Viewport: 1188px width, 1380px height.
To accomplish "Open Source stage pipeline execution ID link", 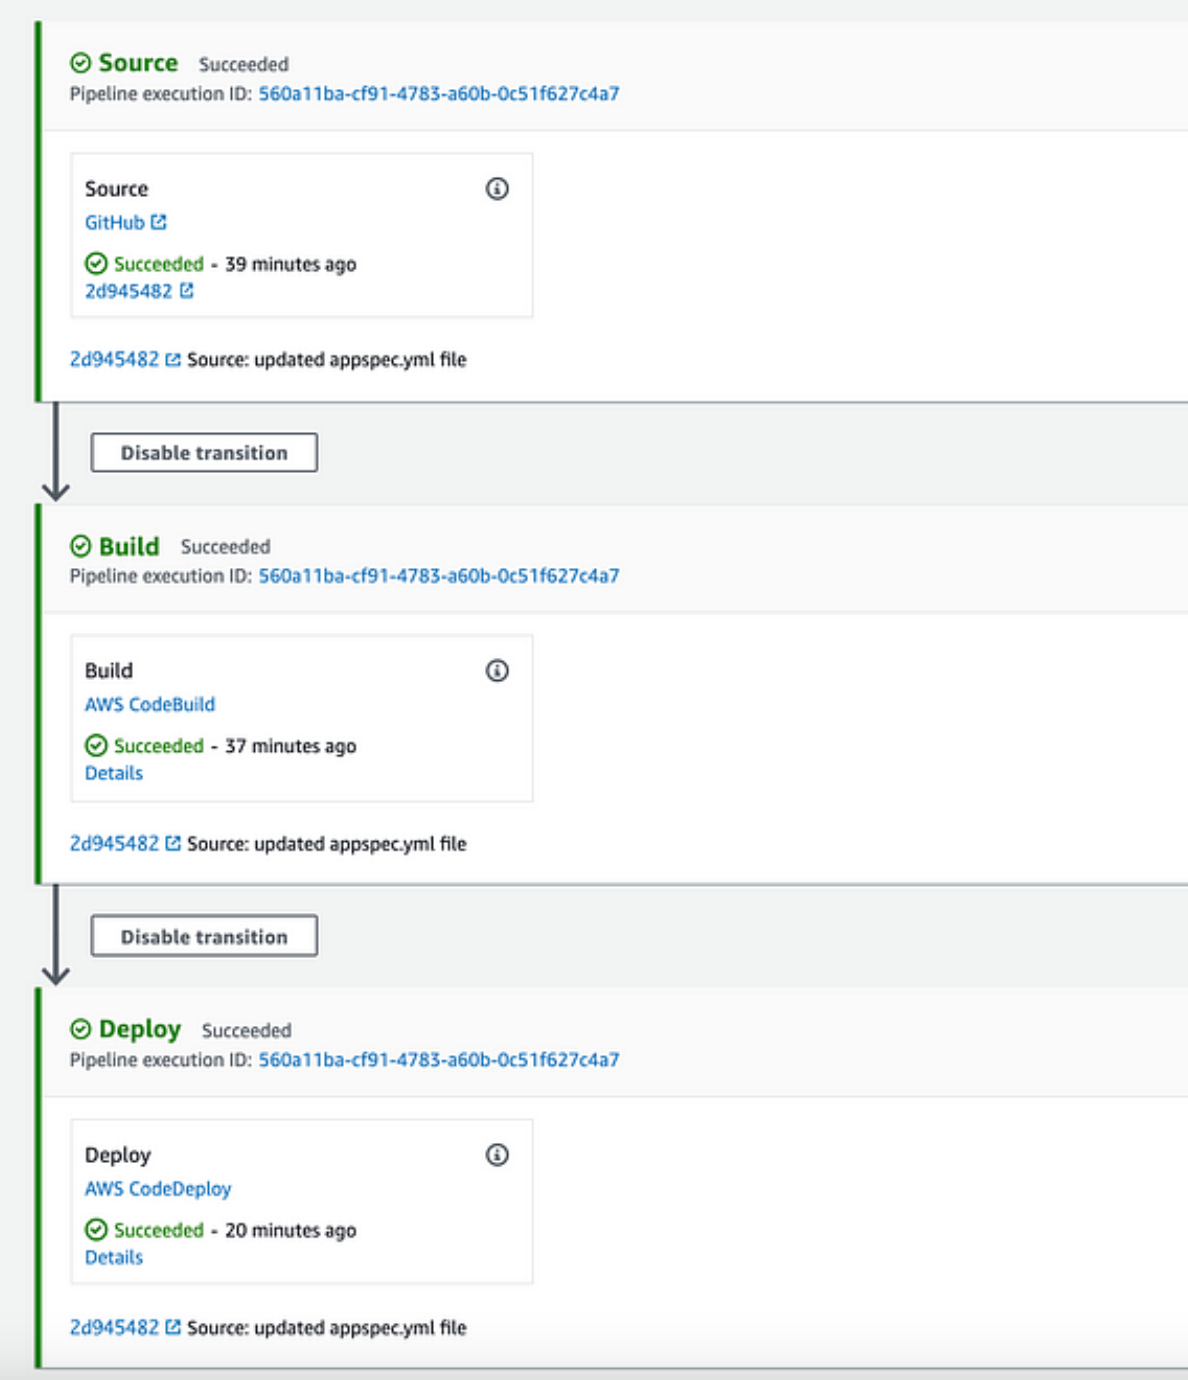I will tap(439, 93).
